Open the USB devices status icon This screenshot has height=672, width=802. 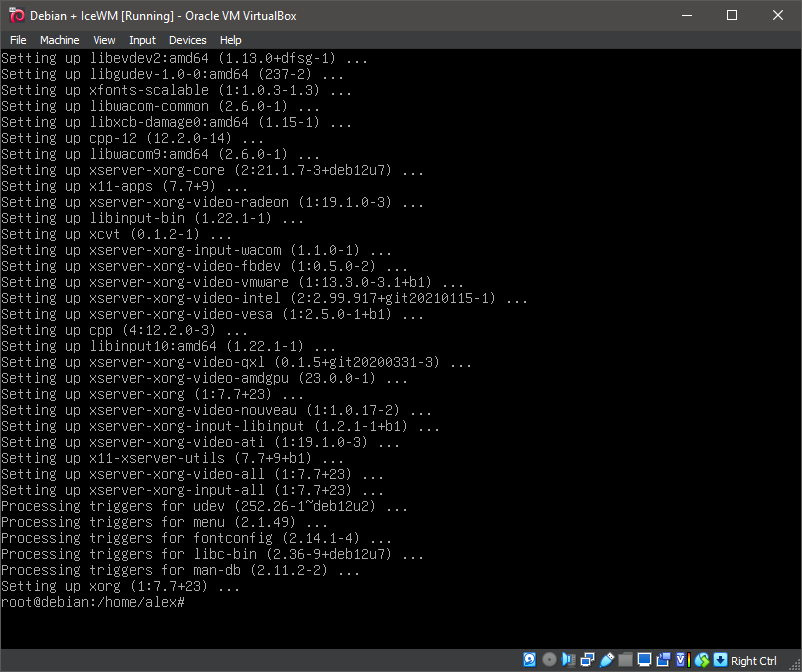(x=607, y=660)
